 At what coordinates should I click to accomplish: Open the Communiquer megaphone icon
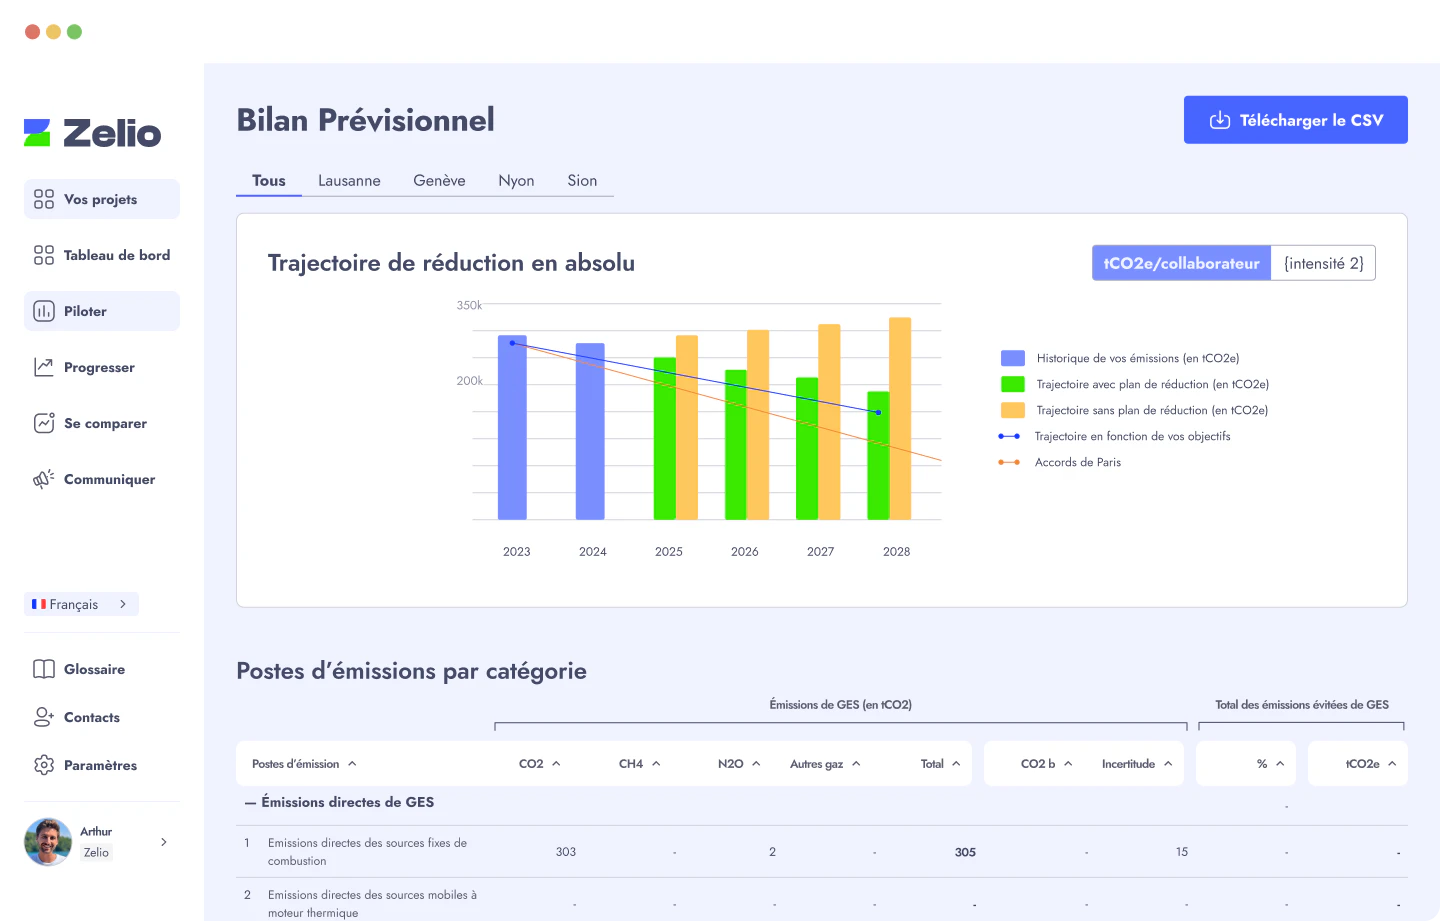click(43, 479)
